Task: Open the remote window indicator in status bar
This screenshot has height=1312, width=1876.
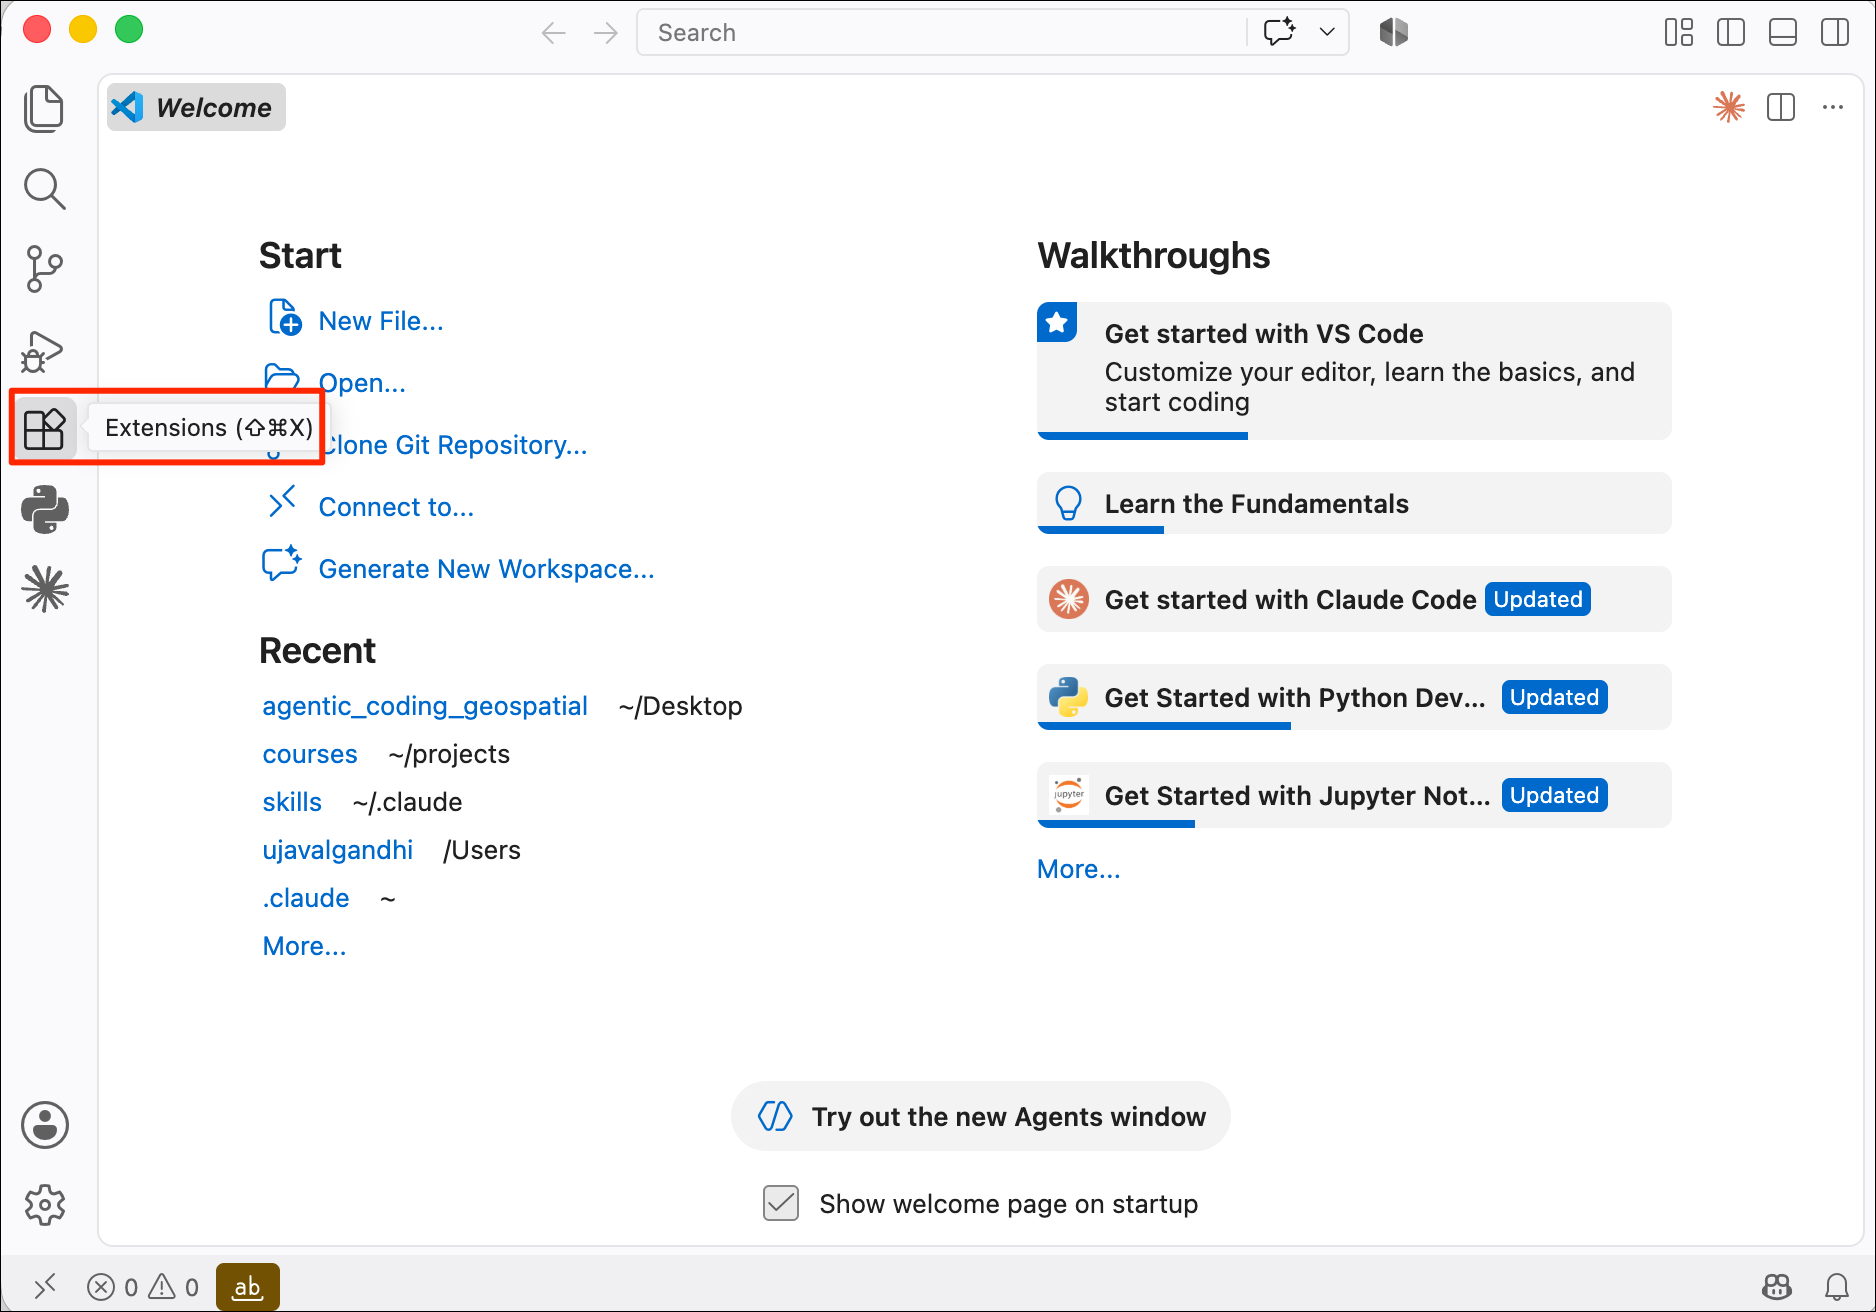Action: [45, 1286]
